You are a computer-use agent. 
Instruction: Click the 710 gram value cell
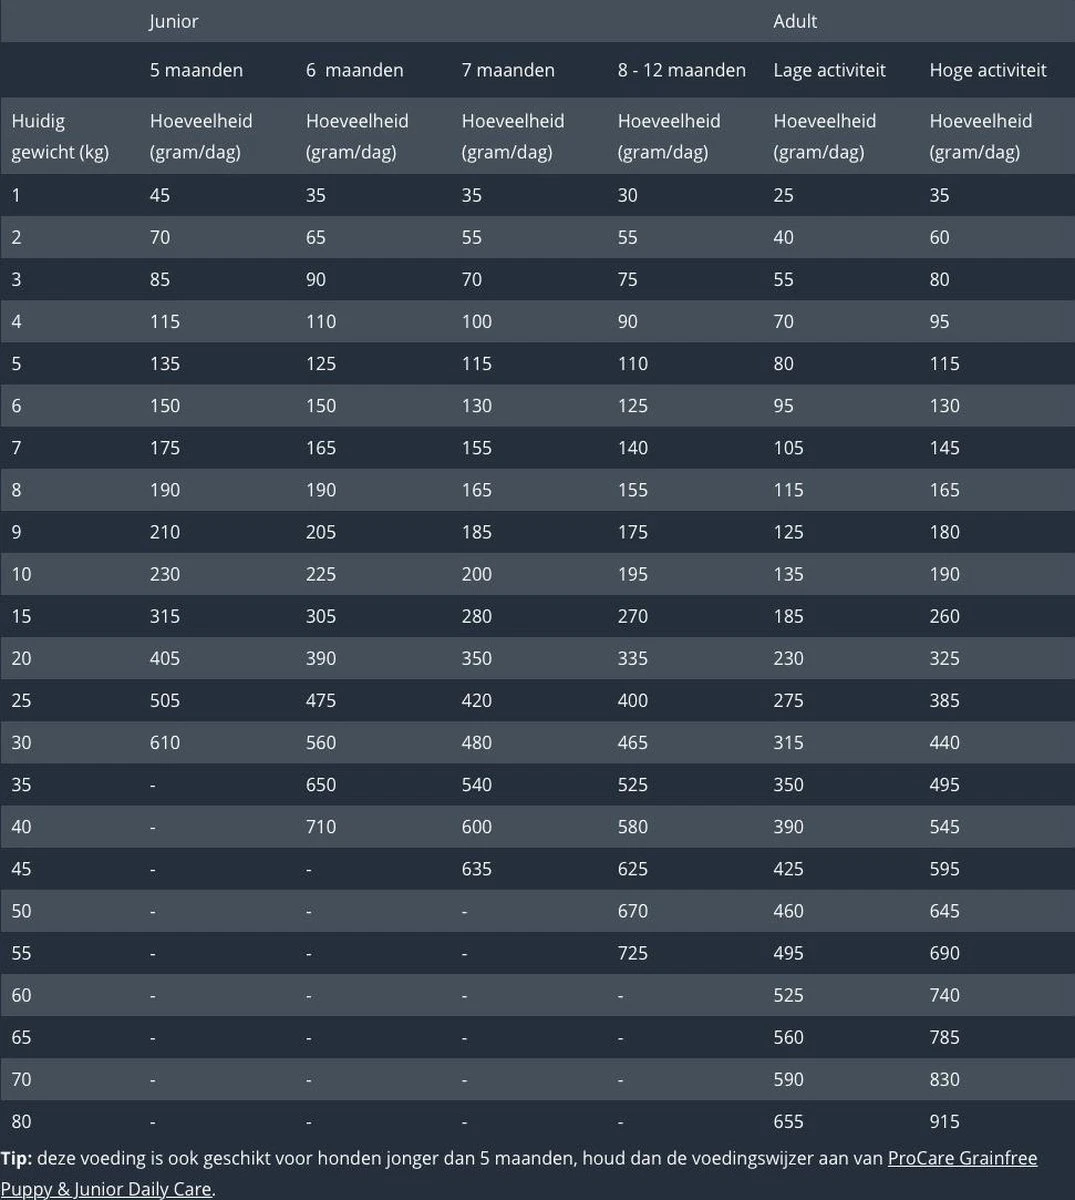pos(321,826)
